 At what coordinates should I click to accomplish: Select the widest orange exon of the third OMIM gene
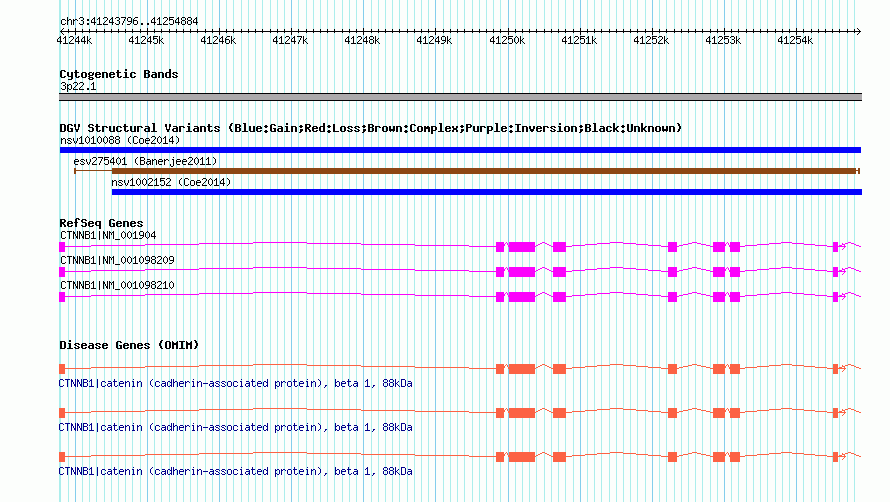coord(522,457)
